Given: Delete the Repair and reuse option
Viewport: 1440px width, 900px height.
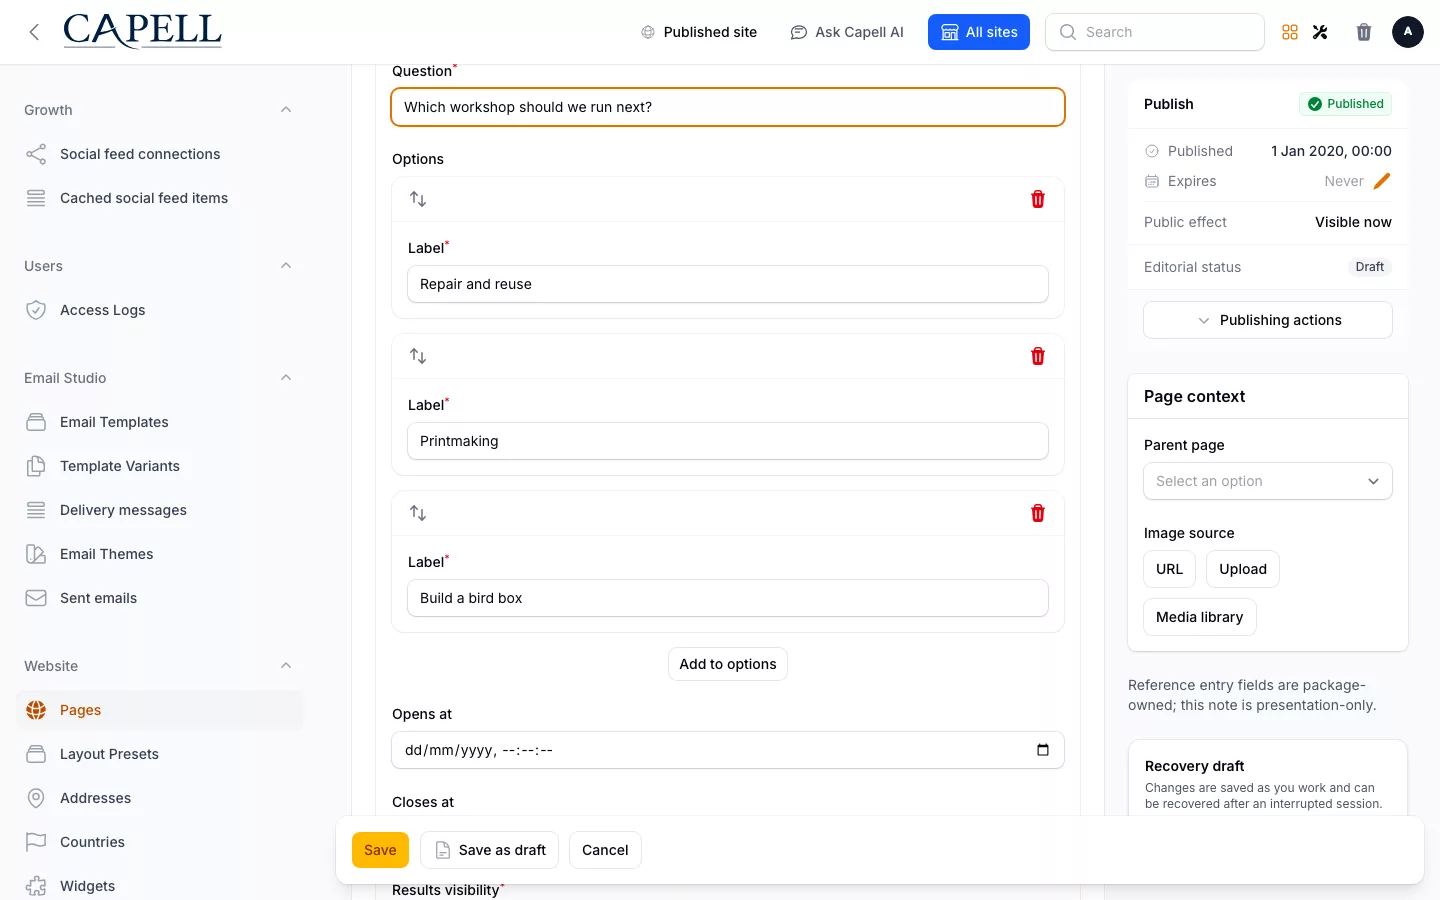Looking at the screenshot, I should pos(1038,199).
